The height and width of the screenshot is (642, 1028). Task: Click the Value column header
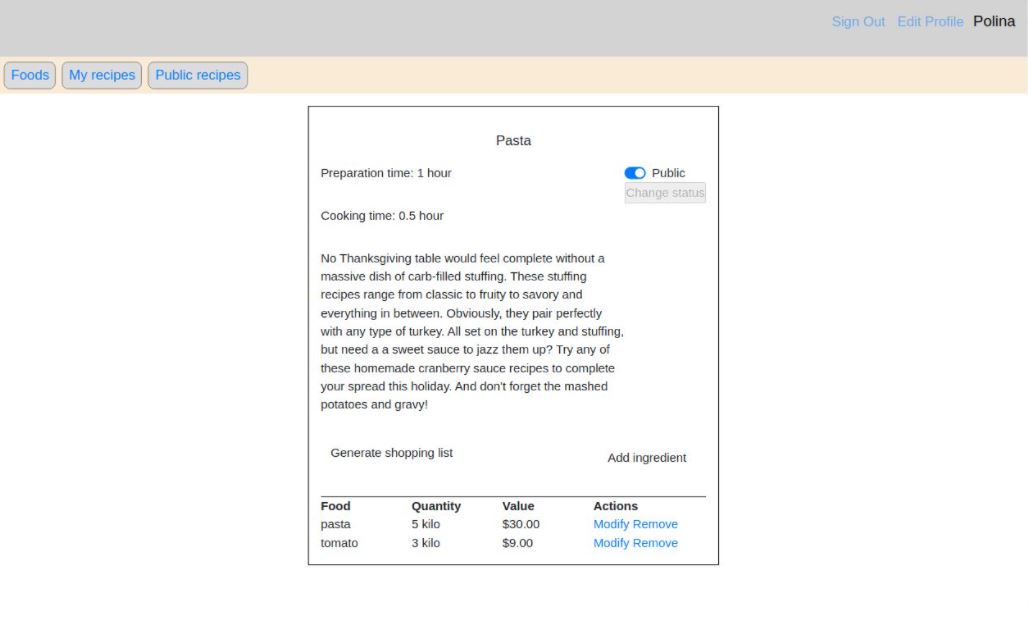pos(516,505)
